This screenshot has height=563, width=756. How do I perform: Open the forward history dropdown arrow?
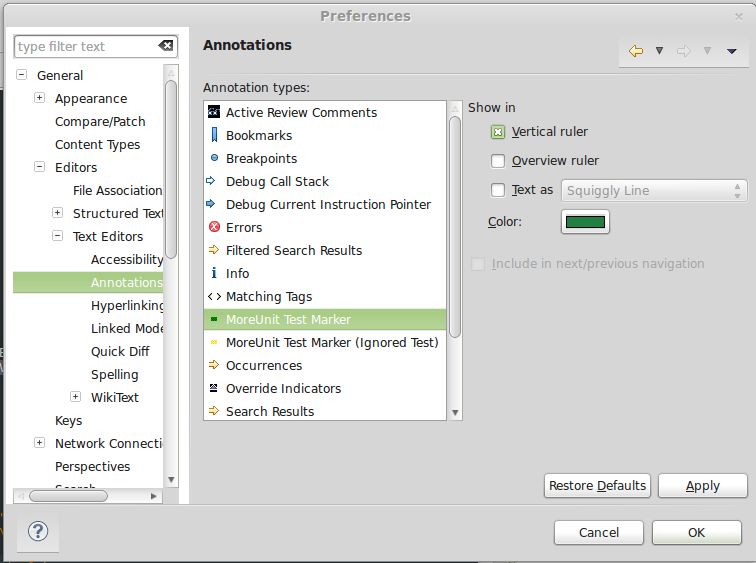tap(707, 51)
